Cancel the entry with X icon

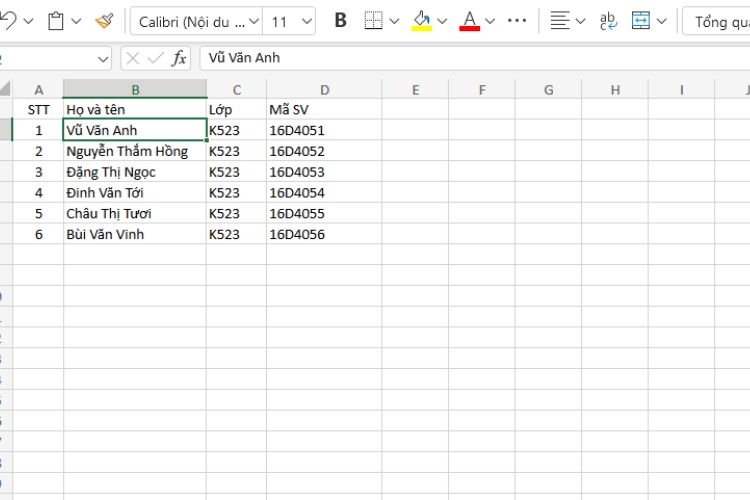pyautogui.click(x=133, y=58)
